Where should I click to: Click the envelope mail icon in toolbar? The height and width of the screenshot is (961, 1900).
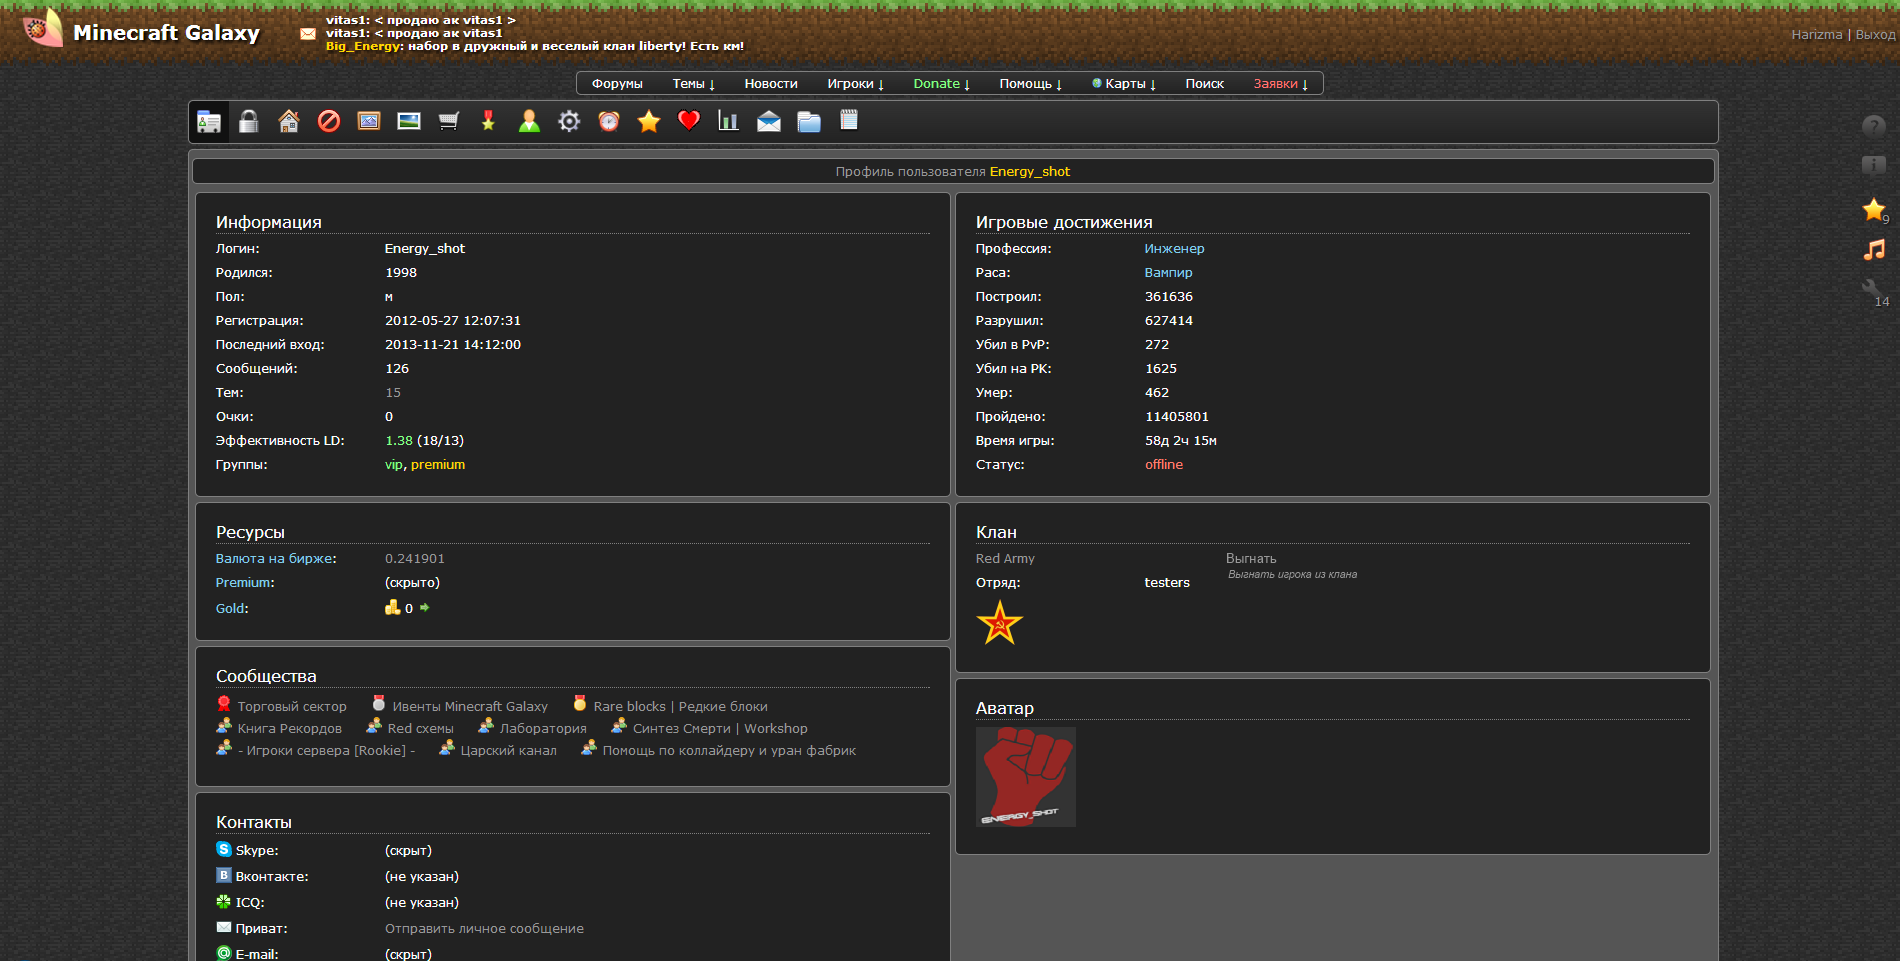(x=769, y=122)
